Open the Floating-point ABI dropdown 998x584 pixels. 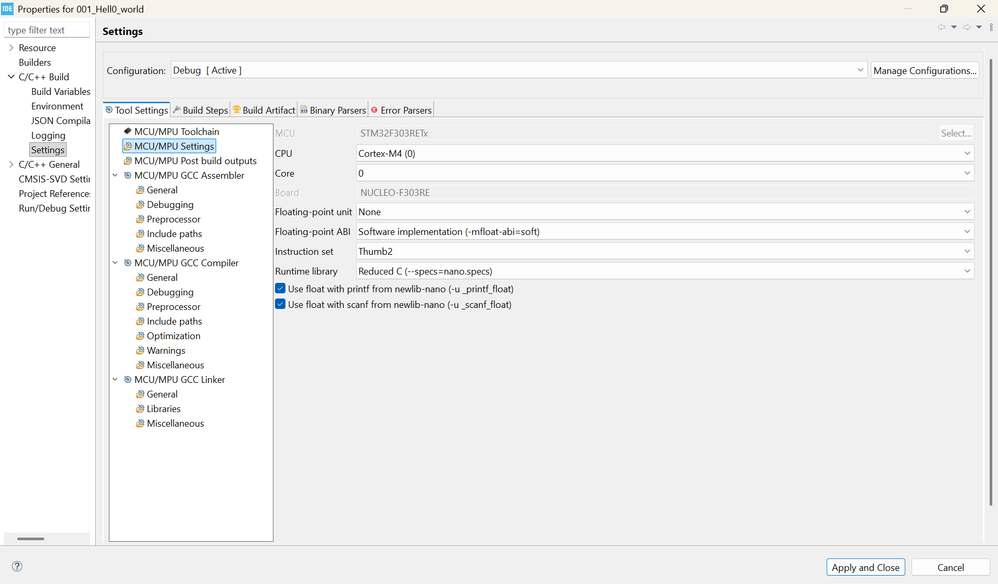(664, 232)
